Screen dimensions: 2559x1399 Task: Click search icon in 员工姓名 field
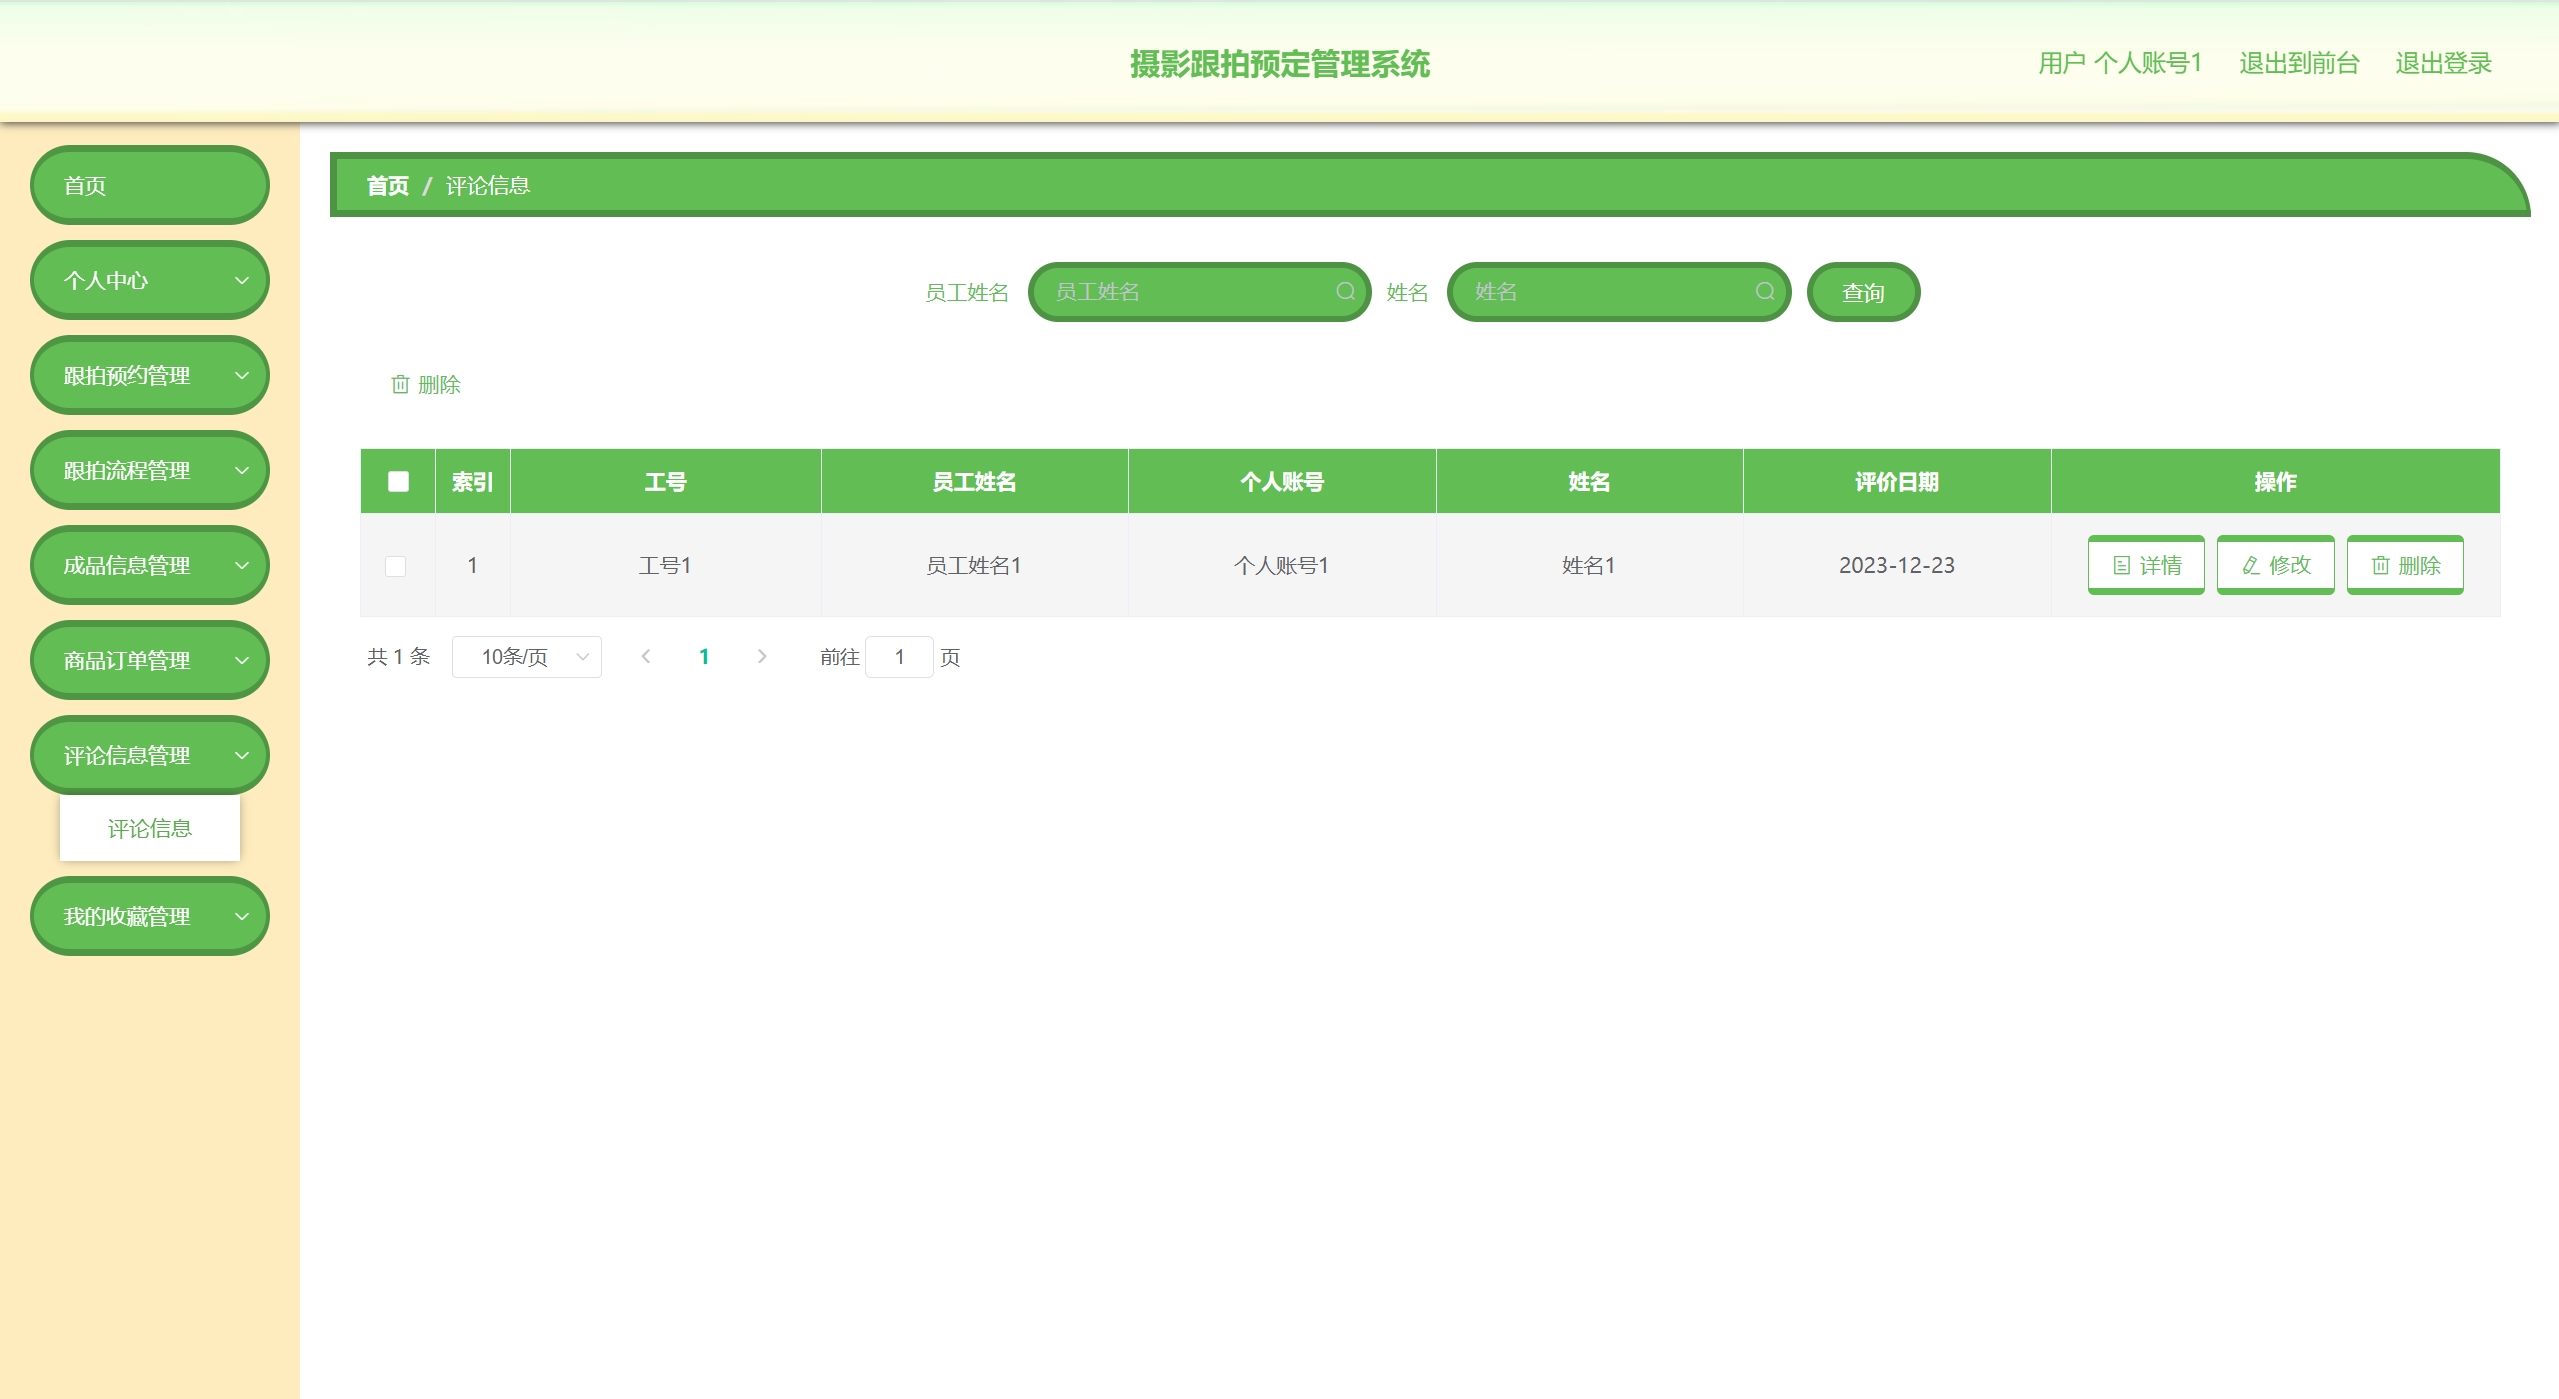(1345, 291)
